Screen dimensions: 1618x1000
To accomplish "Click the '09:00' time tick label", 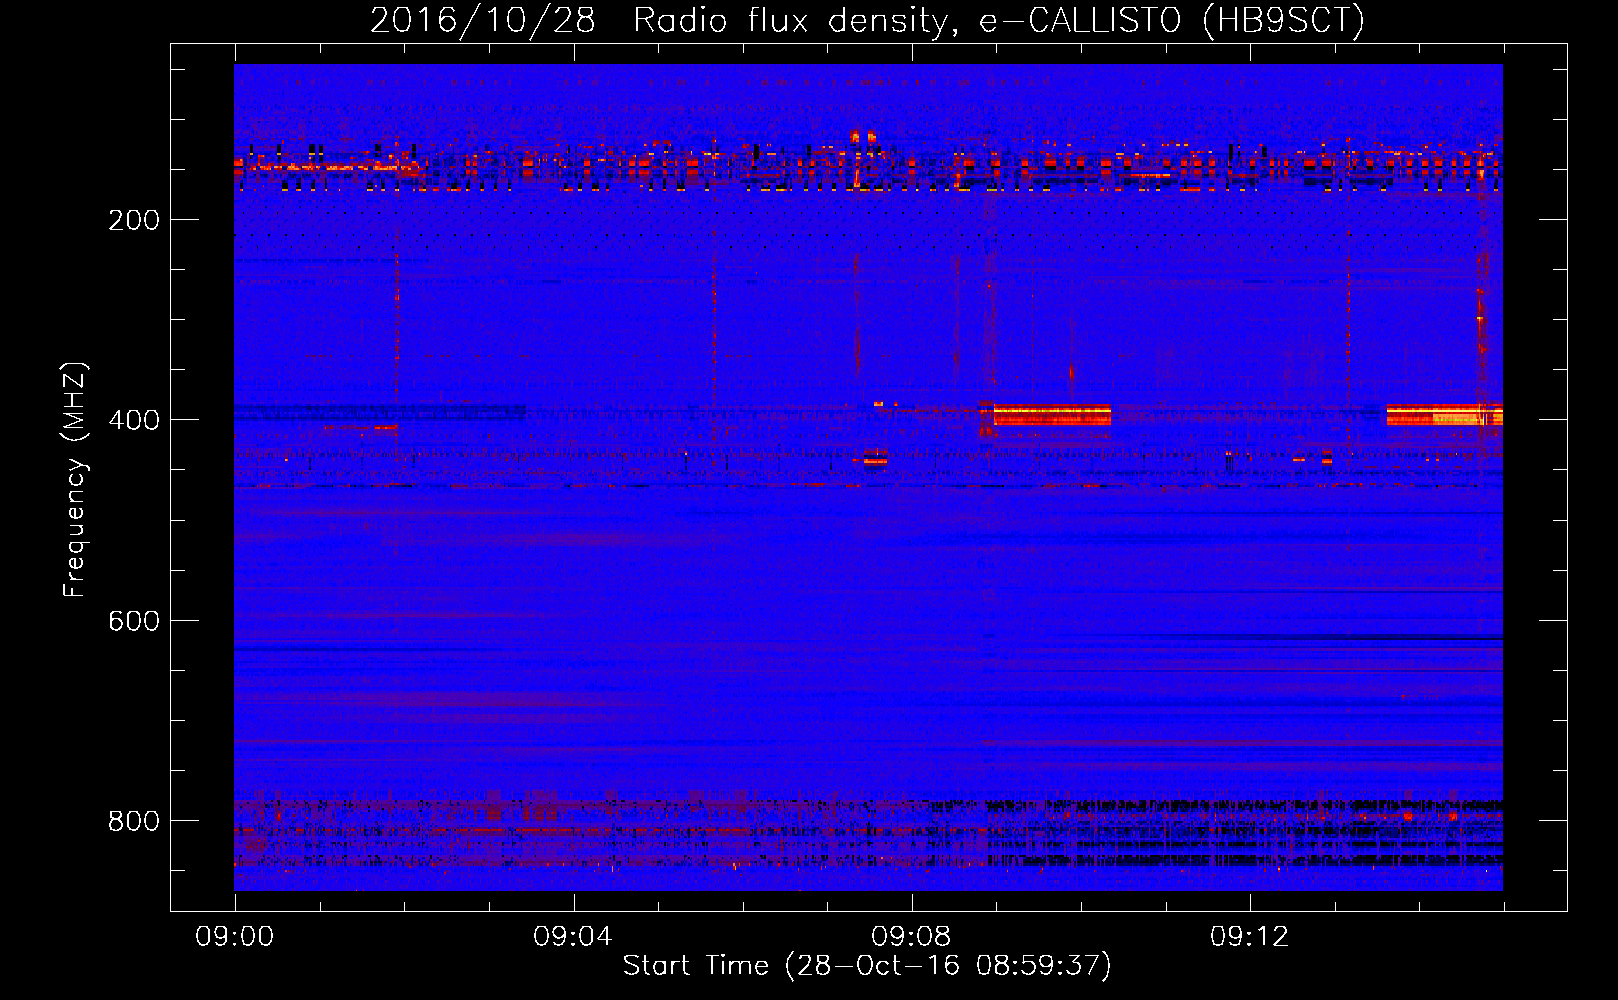I will (234, 937).
